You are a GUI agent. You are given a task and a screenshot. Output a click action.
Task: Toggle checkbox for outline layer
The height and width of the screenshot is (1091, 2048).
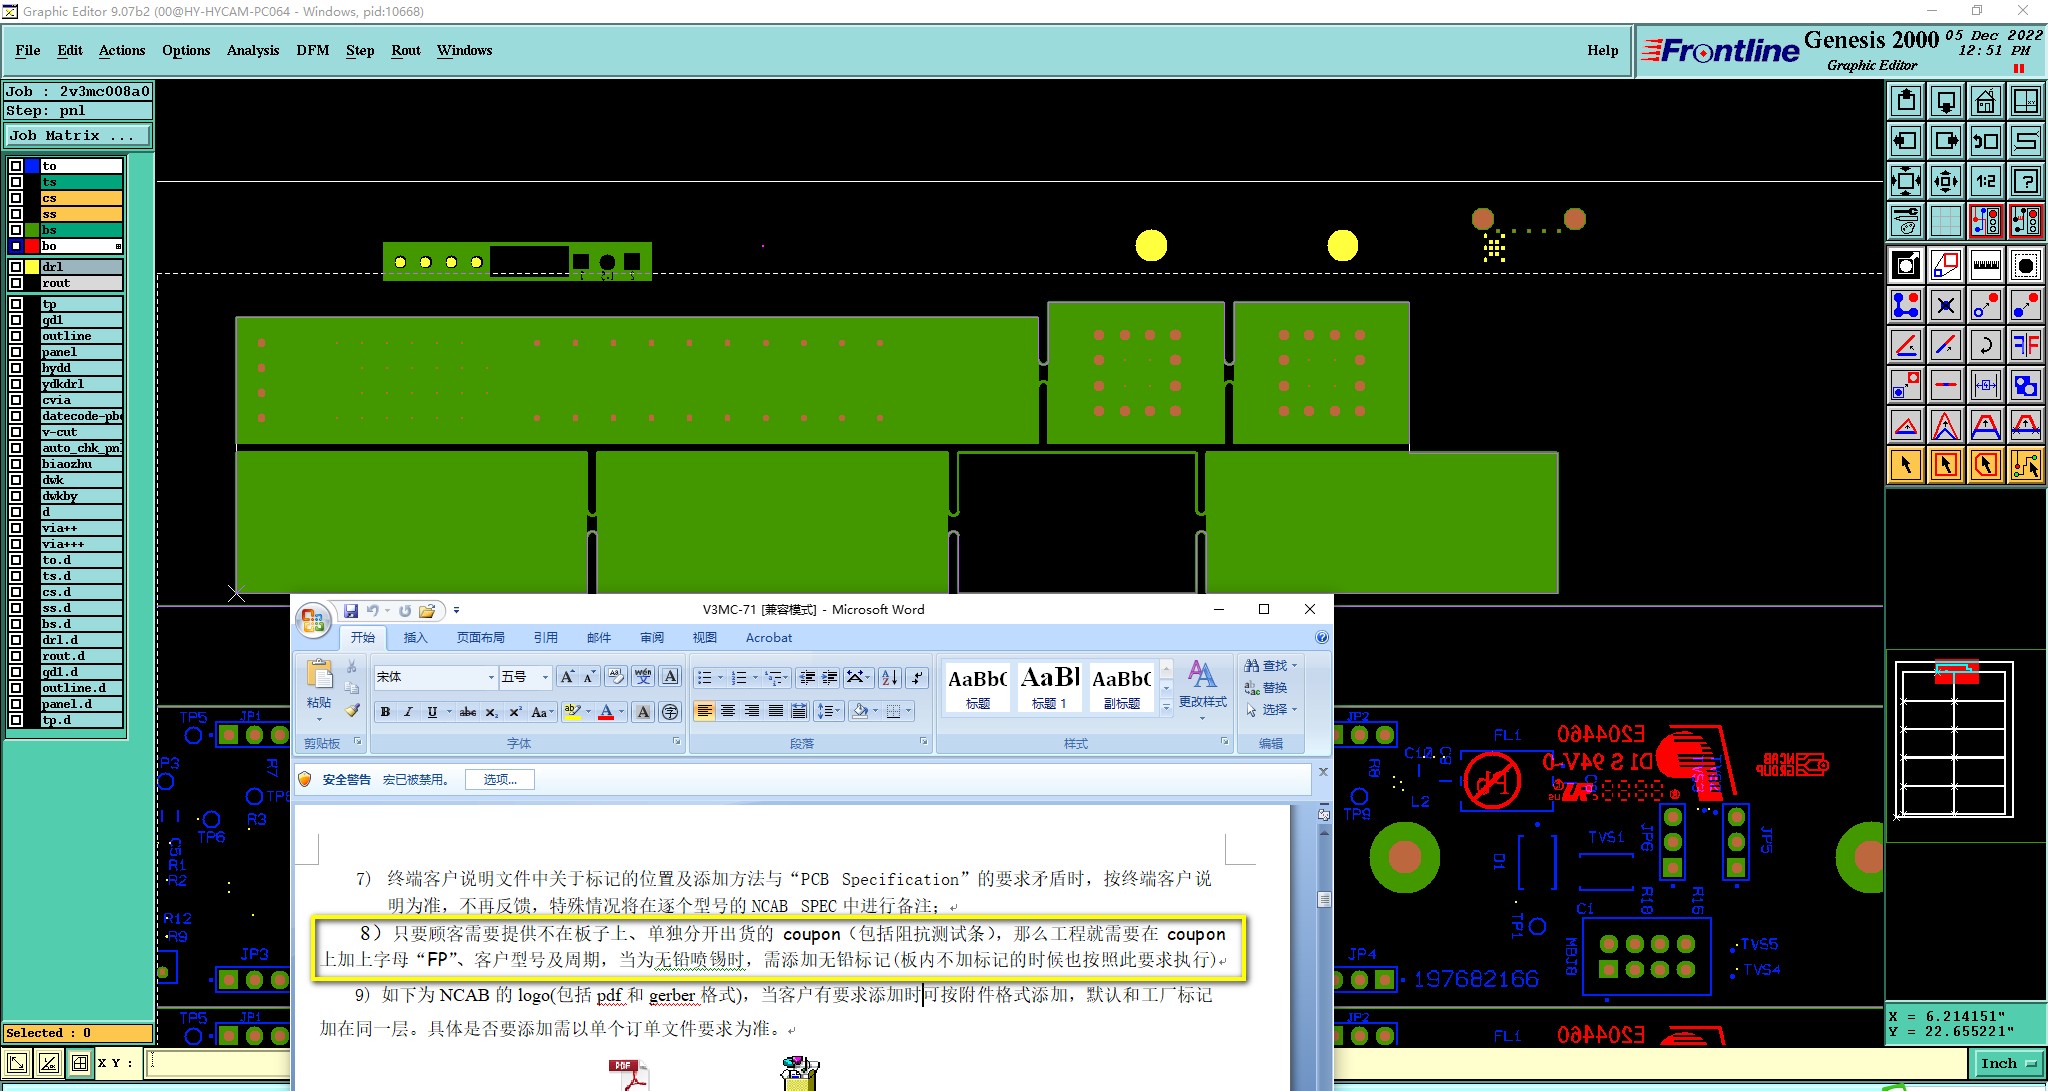click(16, 336)
